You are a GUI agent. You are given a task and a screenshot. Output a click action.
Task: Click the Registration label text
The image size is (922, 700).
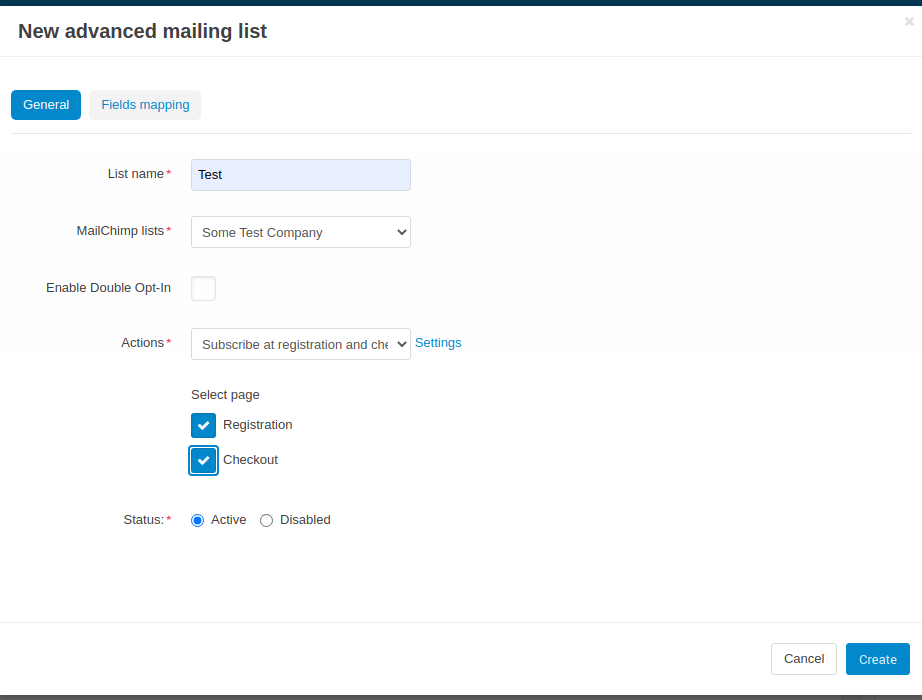coord(258,425)
